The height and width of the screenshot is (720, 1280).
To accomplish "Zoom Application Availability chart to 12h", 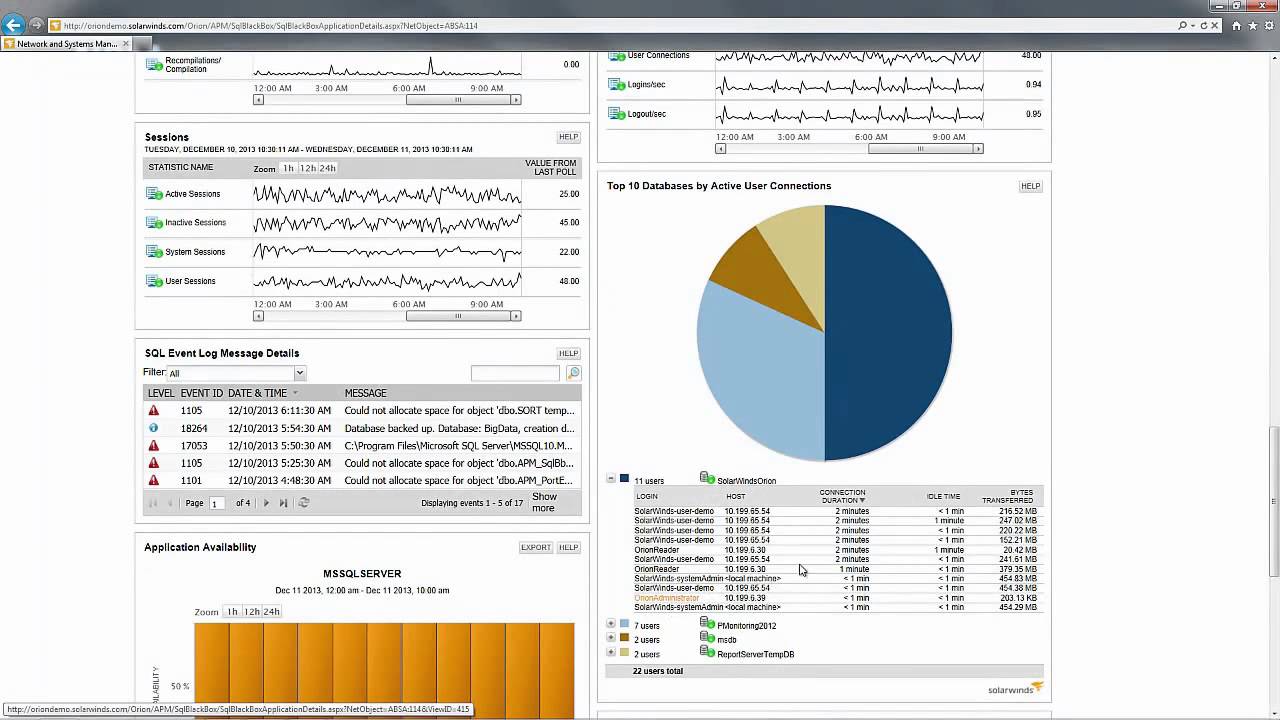I will point(252,612).
